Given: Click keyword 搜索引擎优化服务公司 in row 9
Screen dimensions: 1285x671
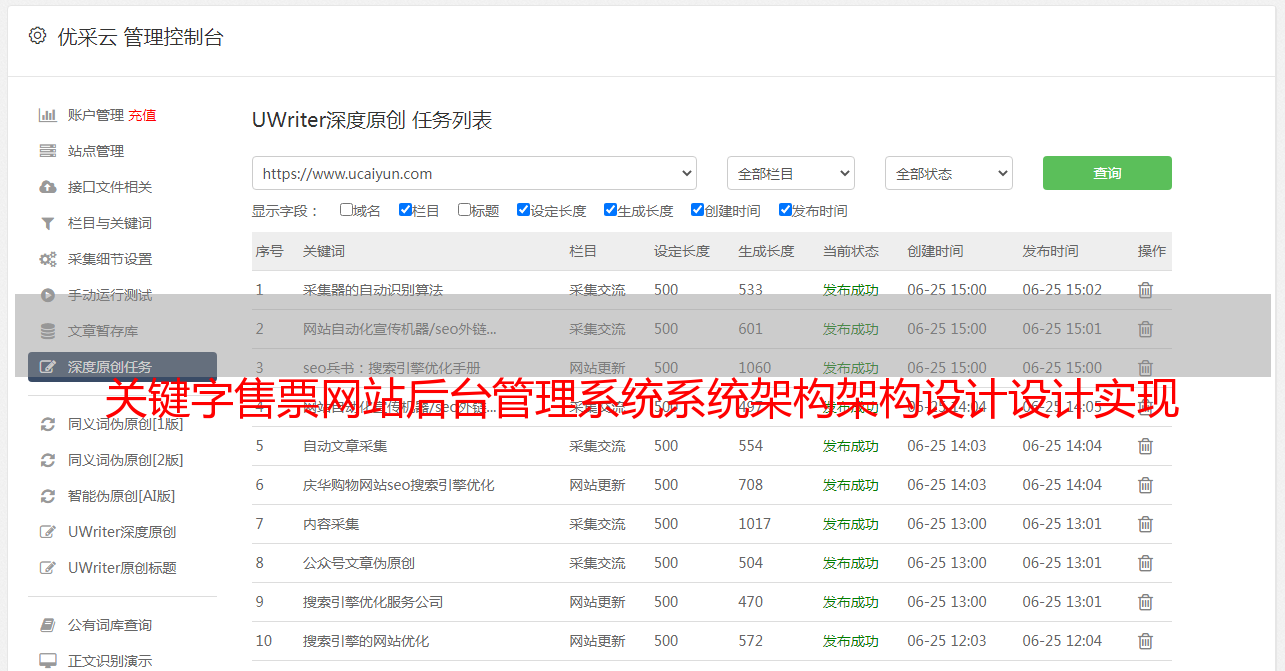Looking at the screenshot, I should click(373, 602).
